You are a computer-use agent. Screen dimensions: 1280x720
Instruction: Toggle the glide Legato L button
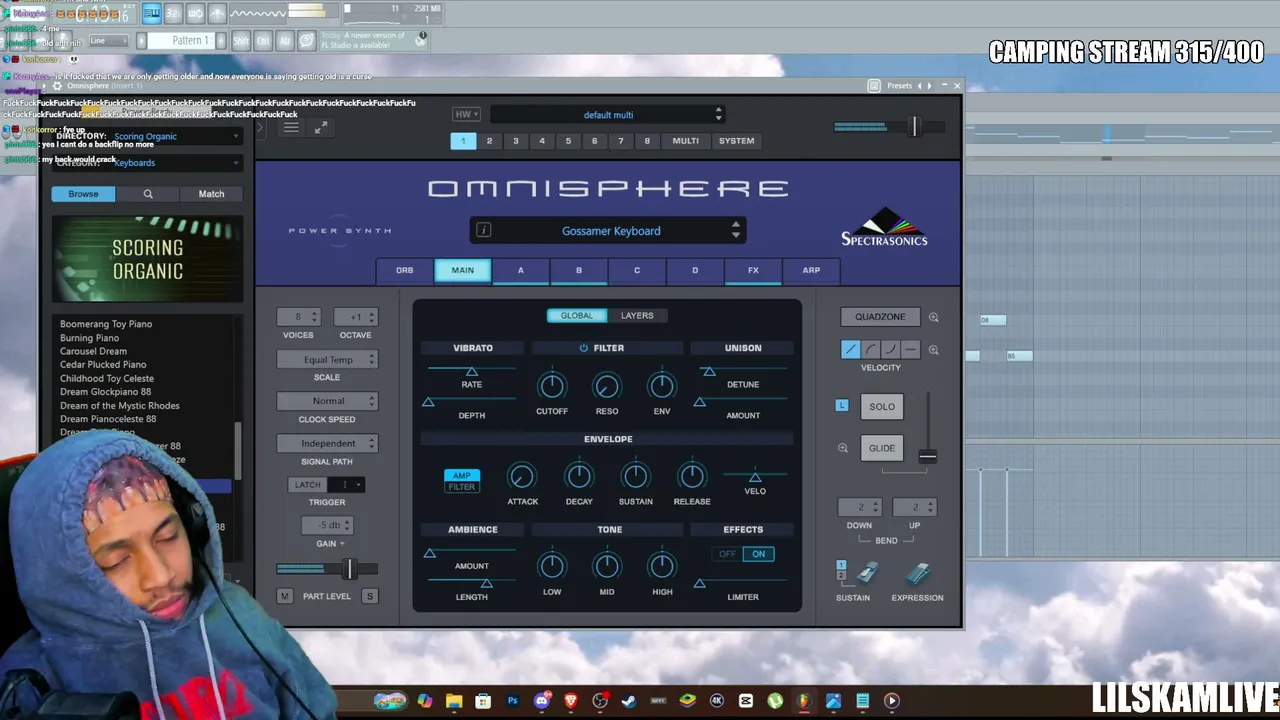[842, 406]
